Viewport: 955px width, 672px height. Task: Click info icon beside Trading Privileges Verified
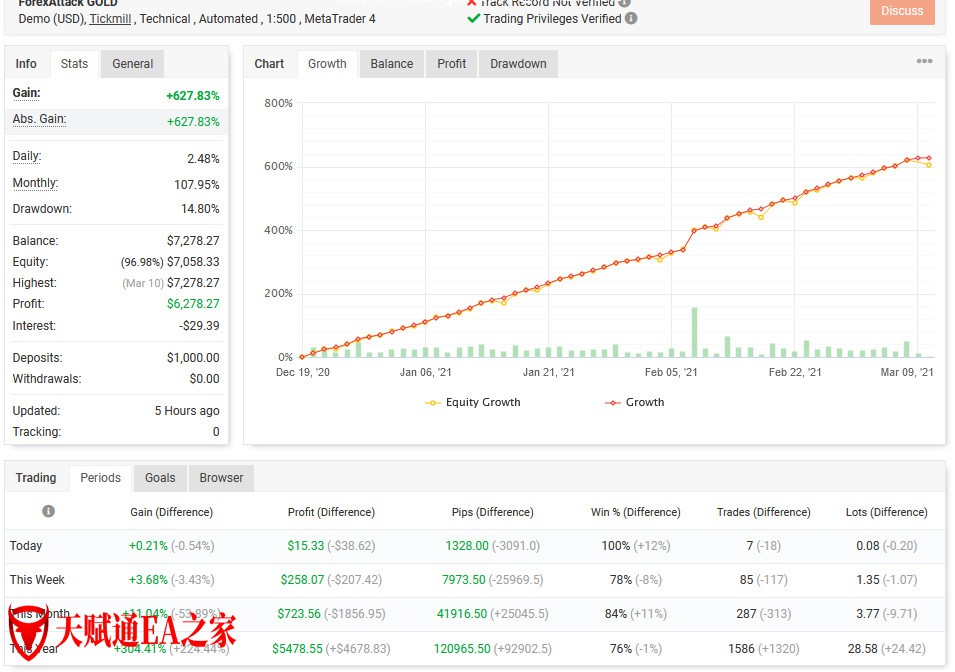[631, 18]
